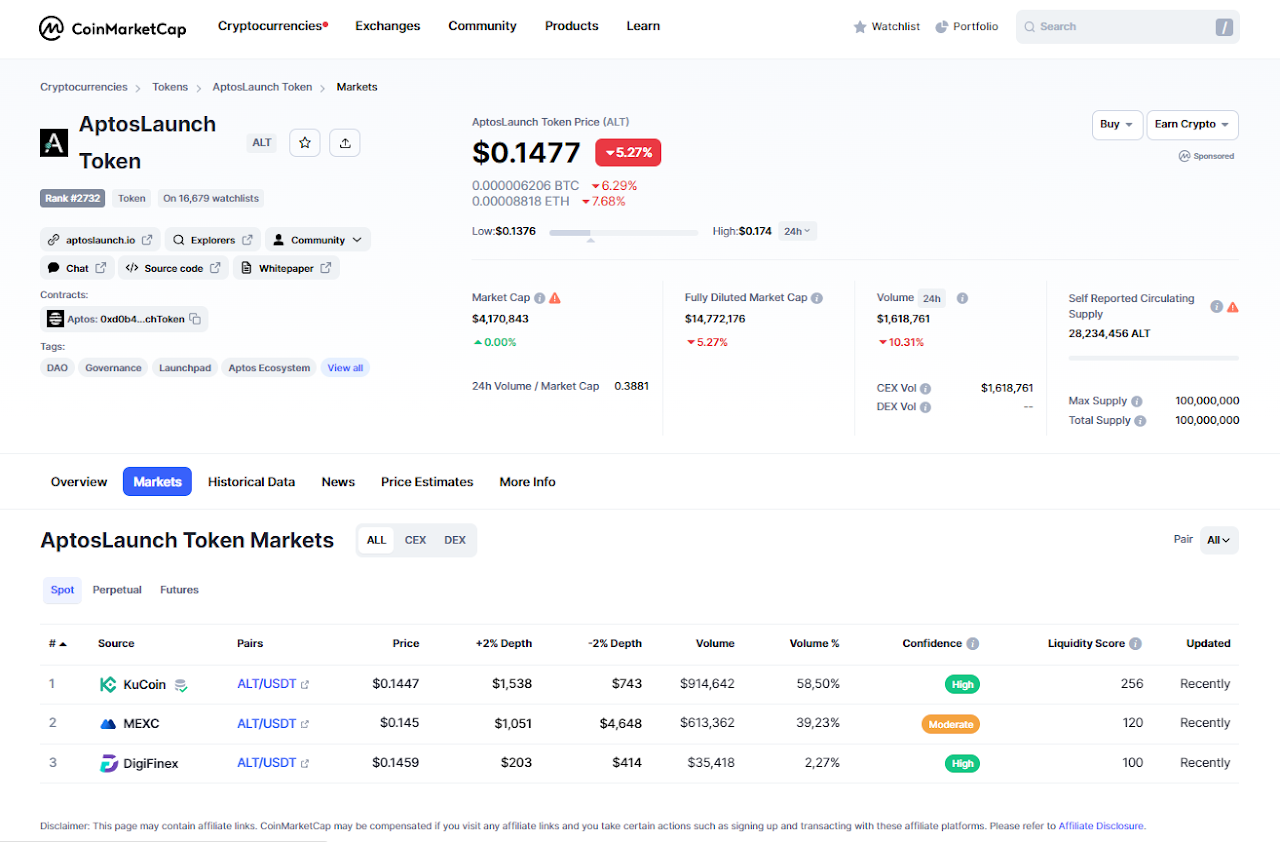Click Market Cap warning triangle icon
The height and width of the screenshot is (842, 1280).
pos(555,298)
